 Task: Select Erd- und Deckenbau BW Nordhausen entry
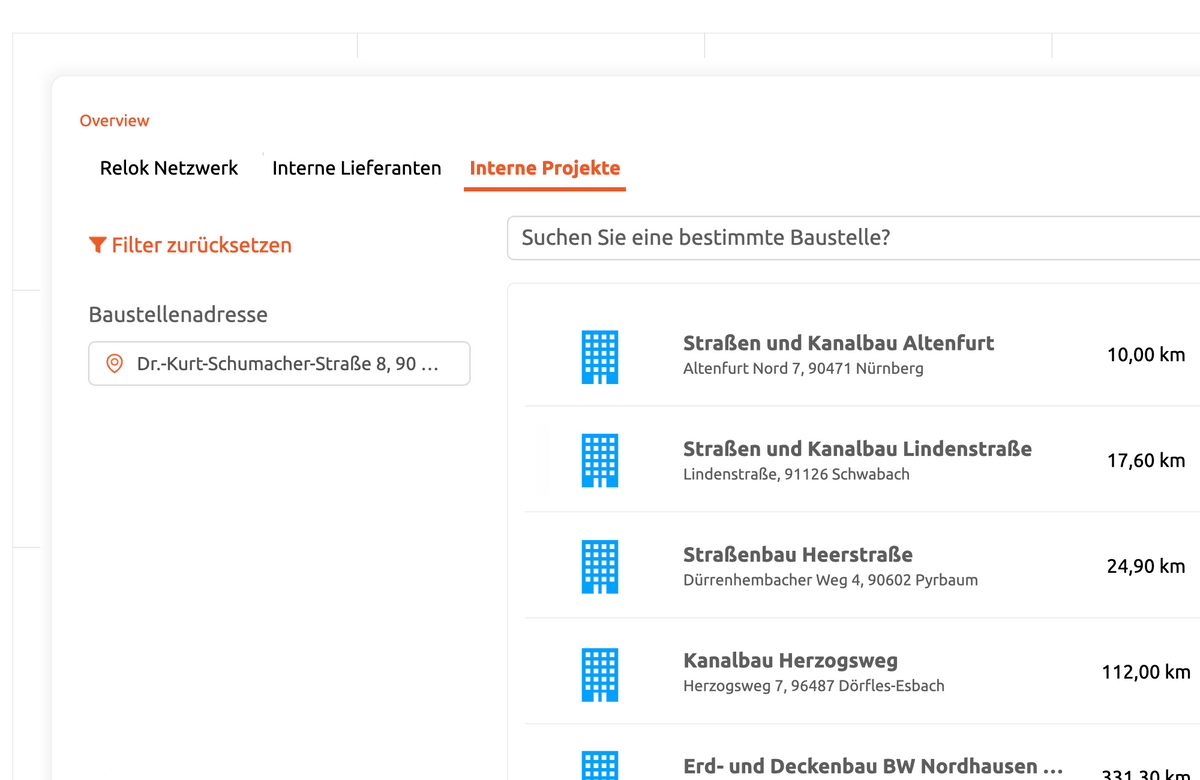coord(872,766)
